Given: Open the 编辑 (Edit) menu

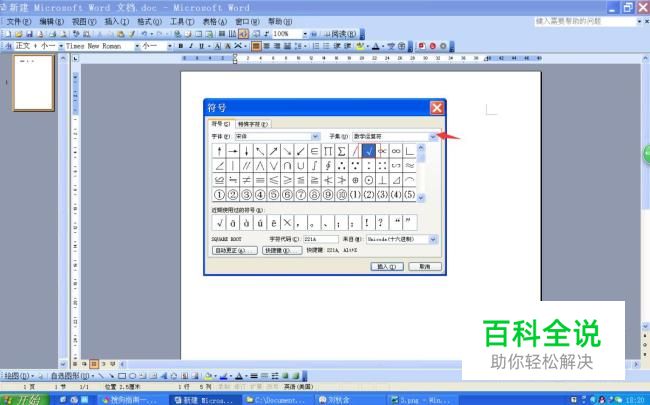Looking at the screenshot, I should tap(51, 22).
